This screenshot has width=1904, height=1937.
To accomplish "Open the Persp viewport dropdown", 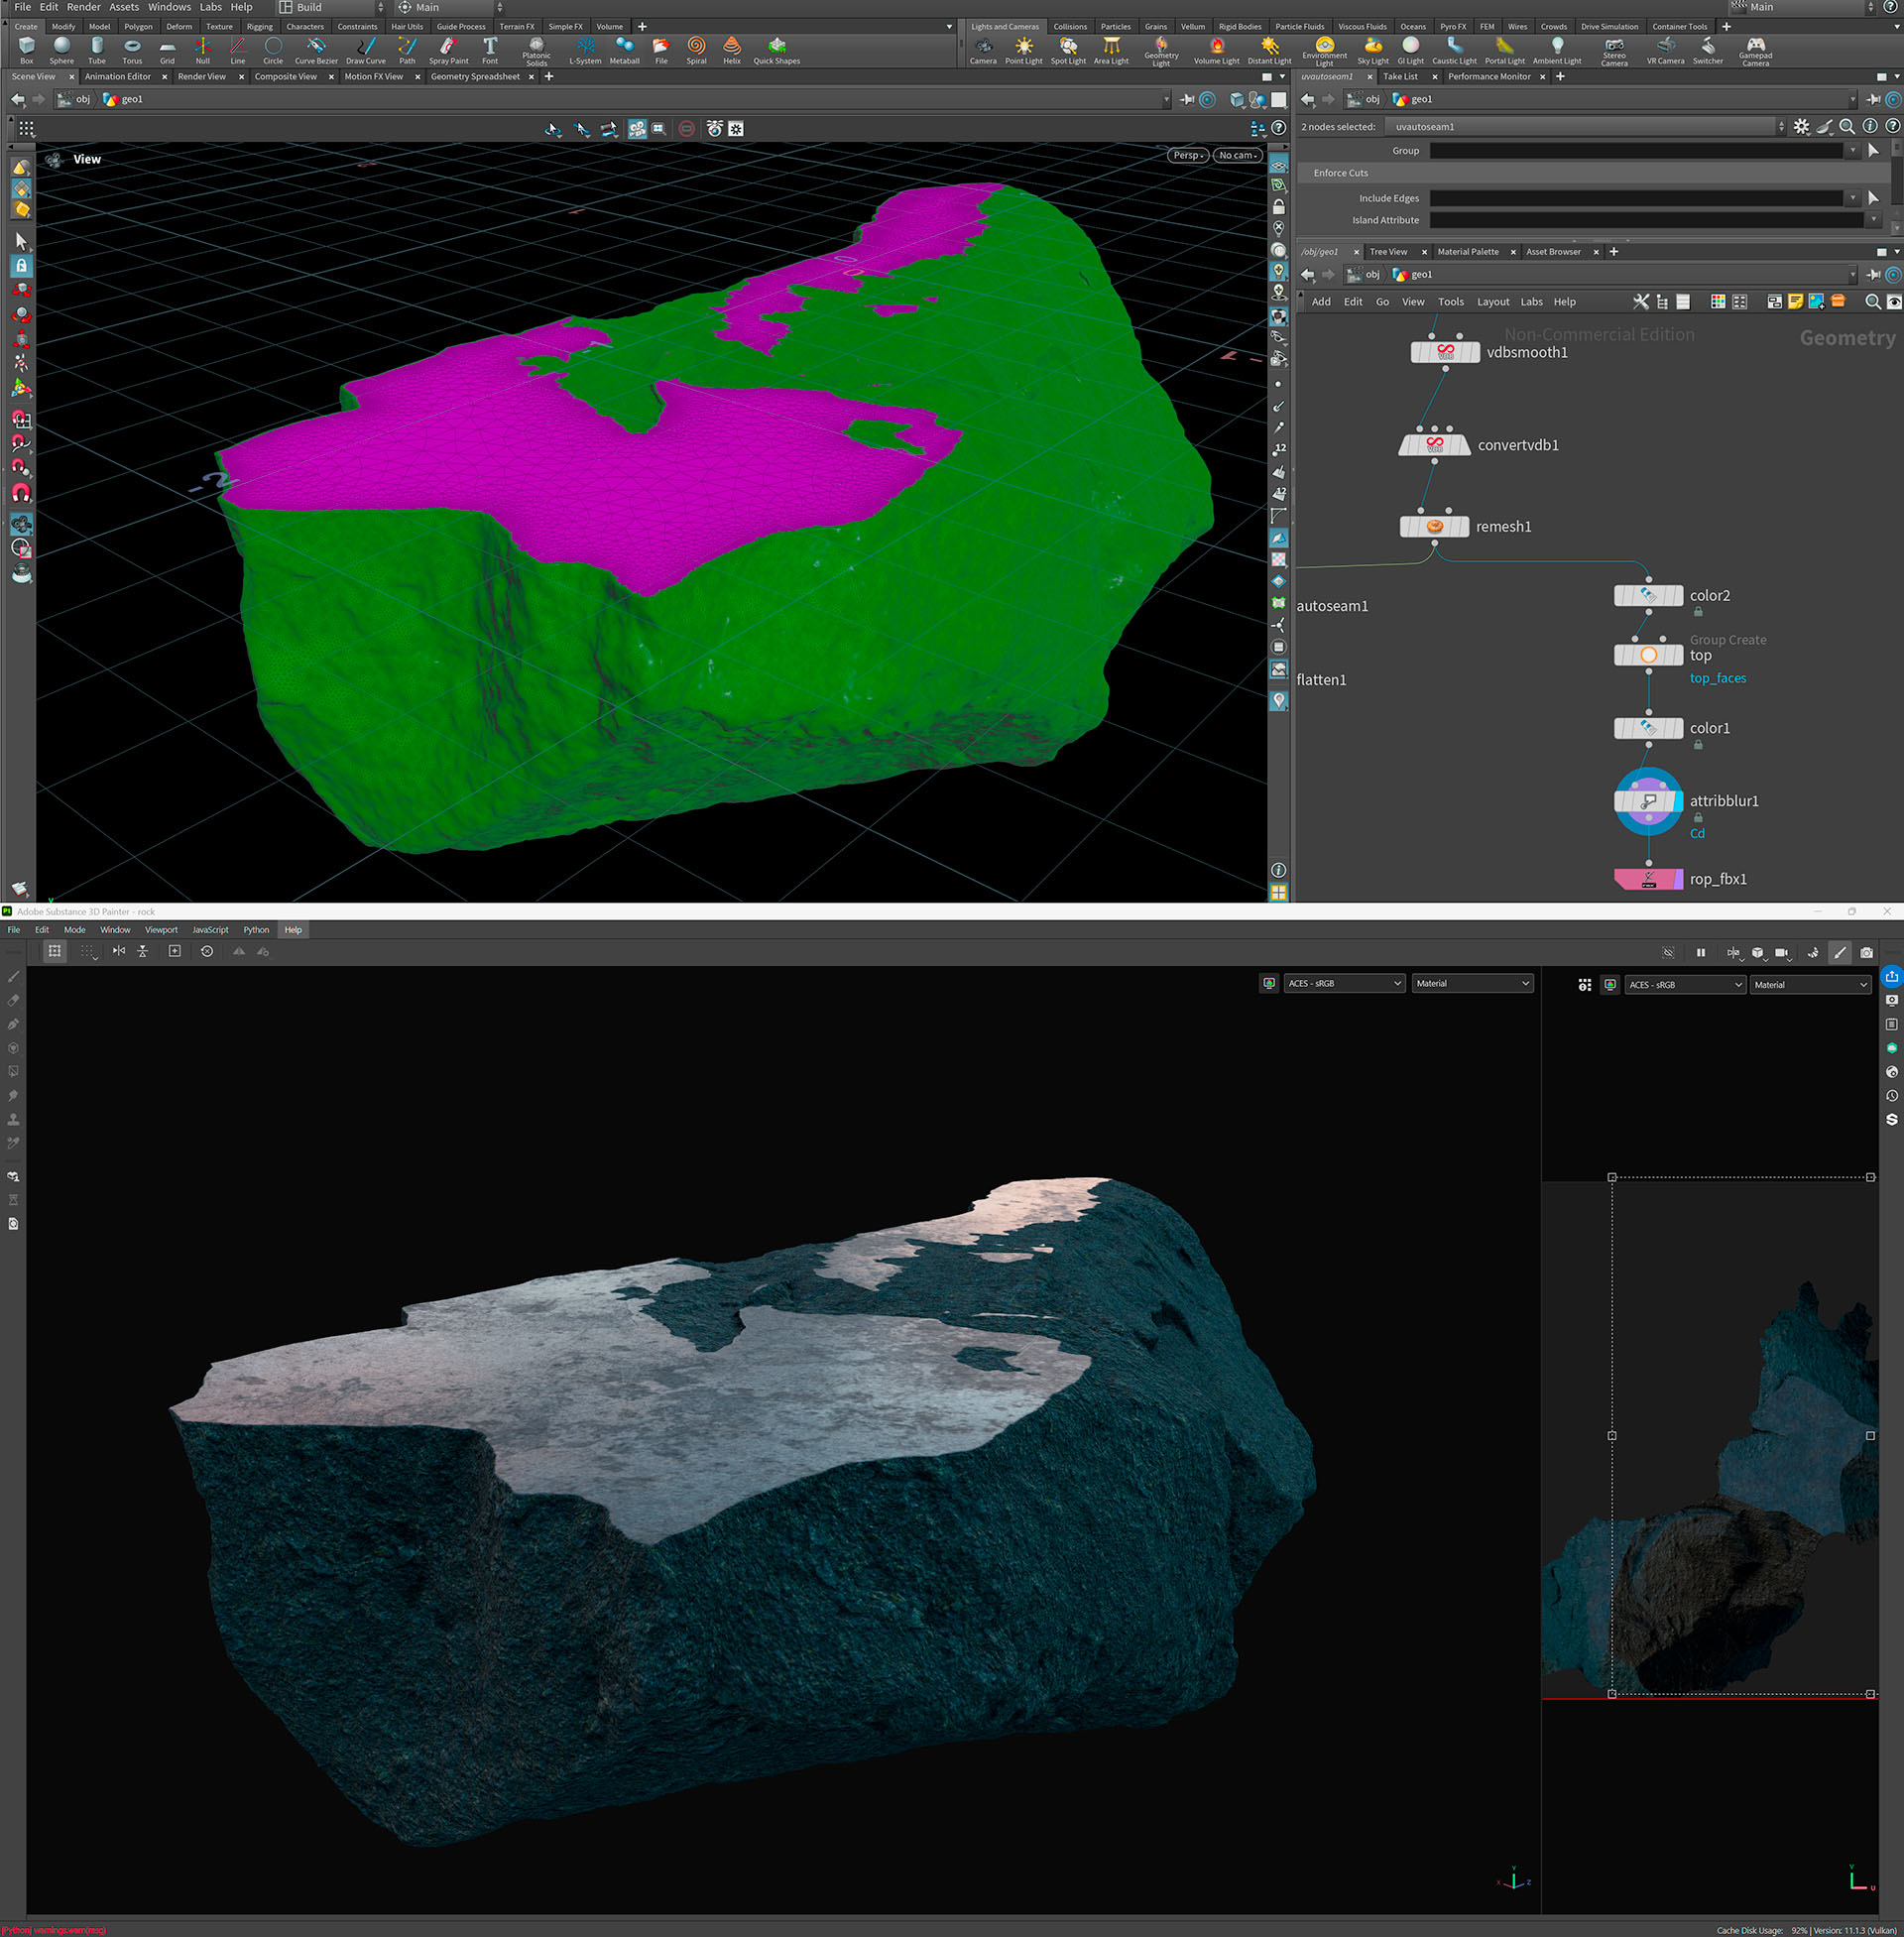I will click(1187, 155).
